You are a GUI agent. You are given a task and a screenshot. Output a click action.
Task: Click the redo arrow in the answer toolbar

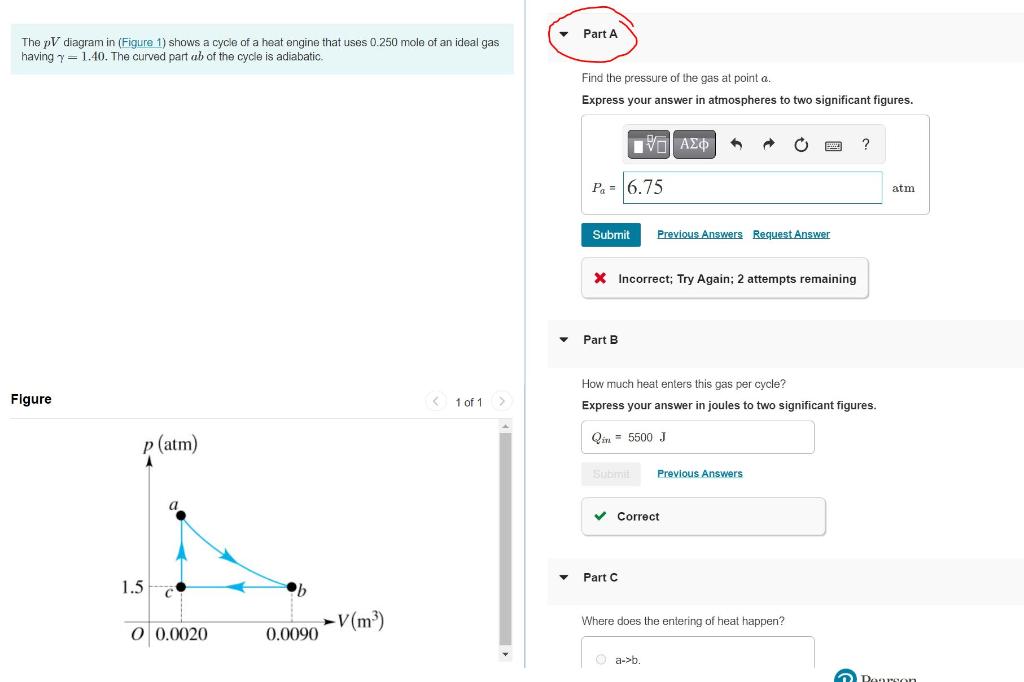coord(768,144)
